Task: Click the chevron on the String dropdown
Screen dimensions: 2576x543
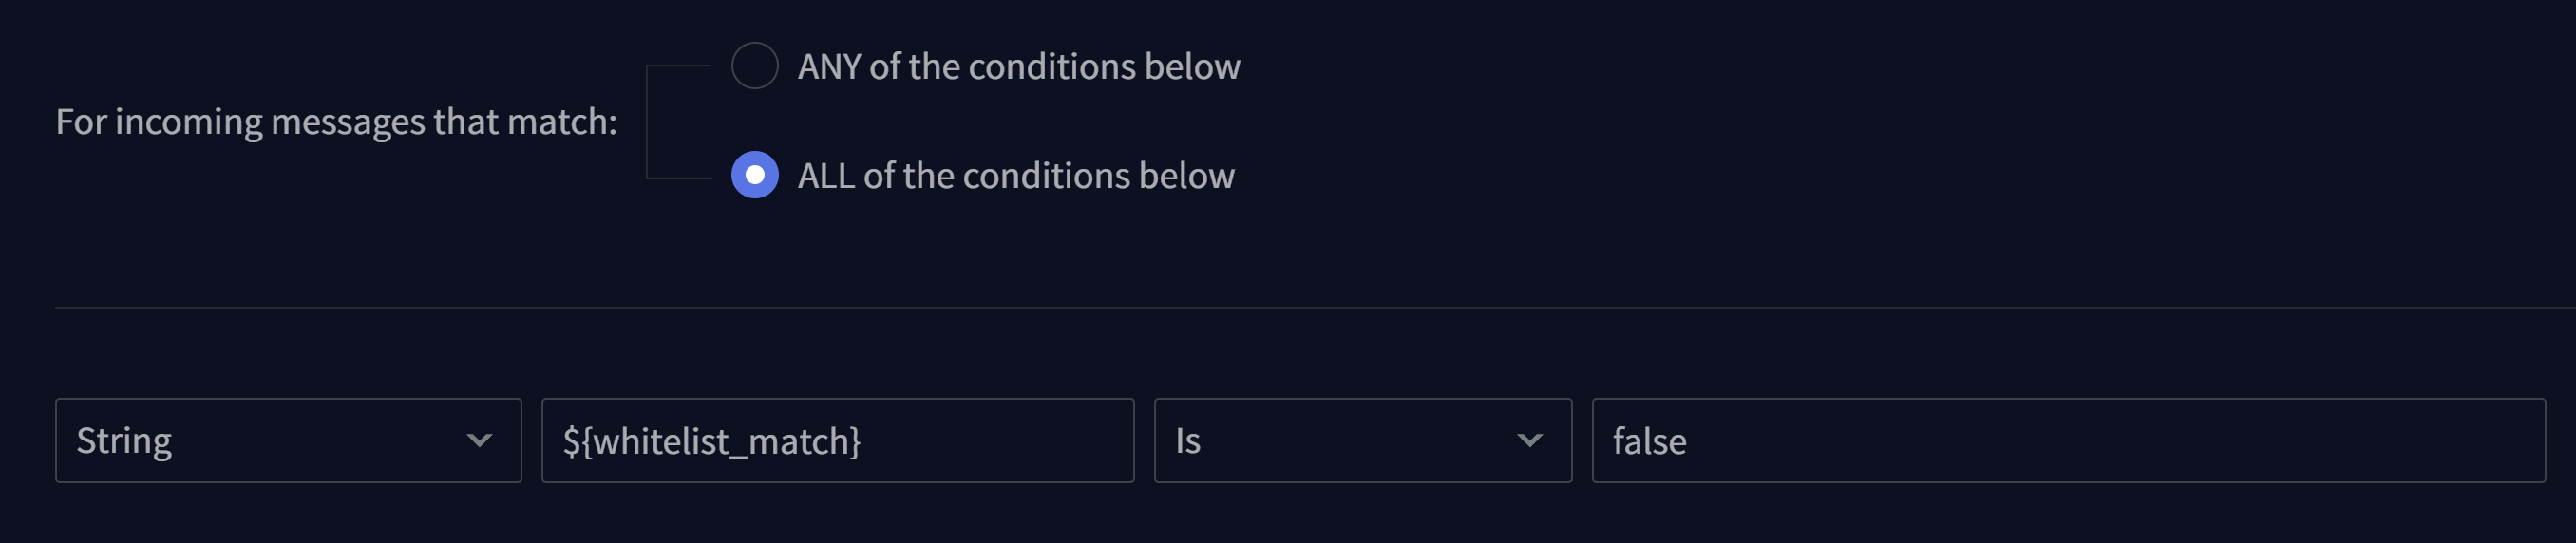Action: (480, 441)
